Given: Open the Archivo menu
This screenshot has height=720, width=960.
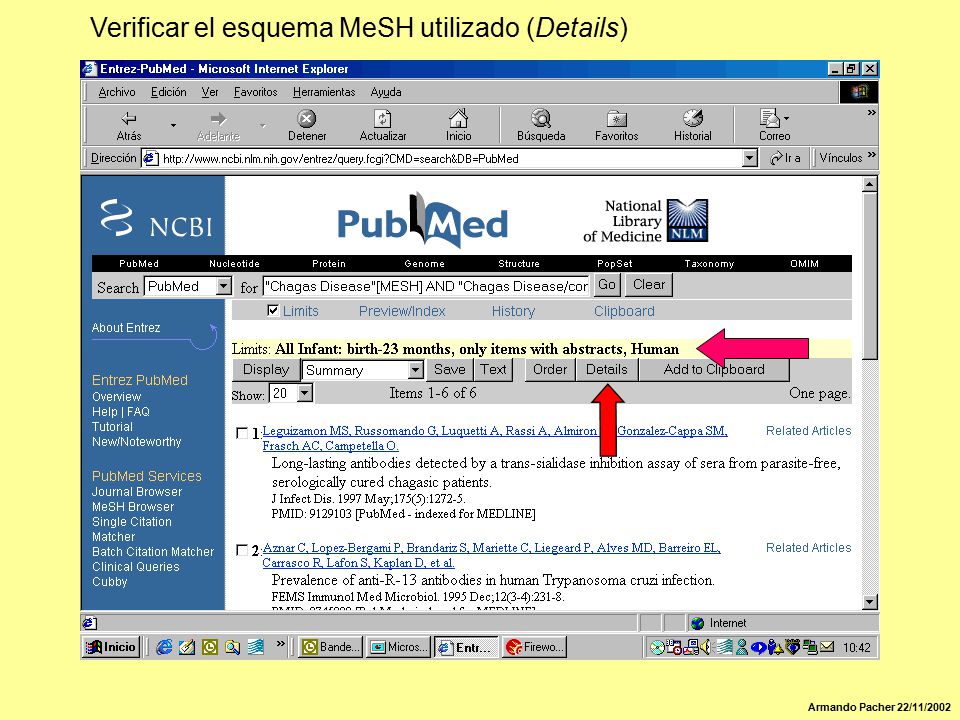Looking at the screenshot, I should tap(117, 92).
